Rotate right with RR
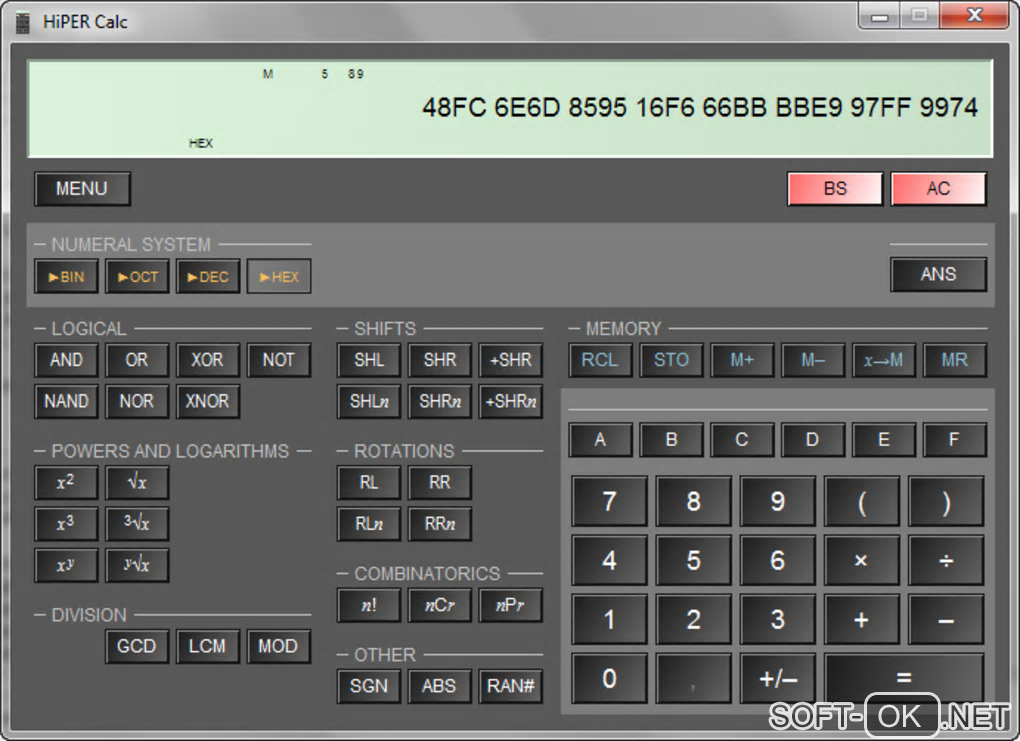Viewport: 1020px width, 741px height. pyautogui.click(x=440, y=483)
